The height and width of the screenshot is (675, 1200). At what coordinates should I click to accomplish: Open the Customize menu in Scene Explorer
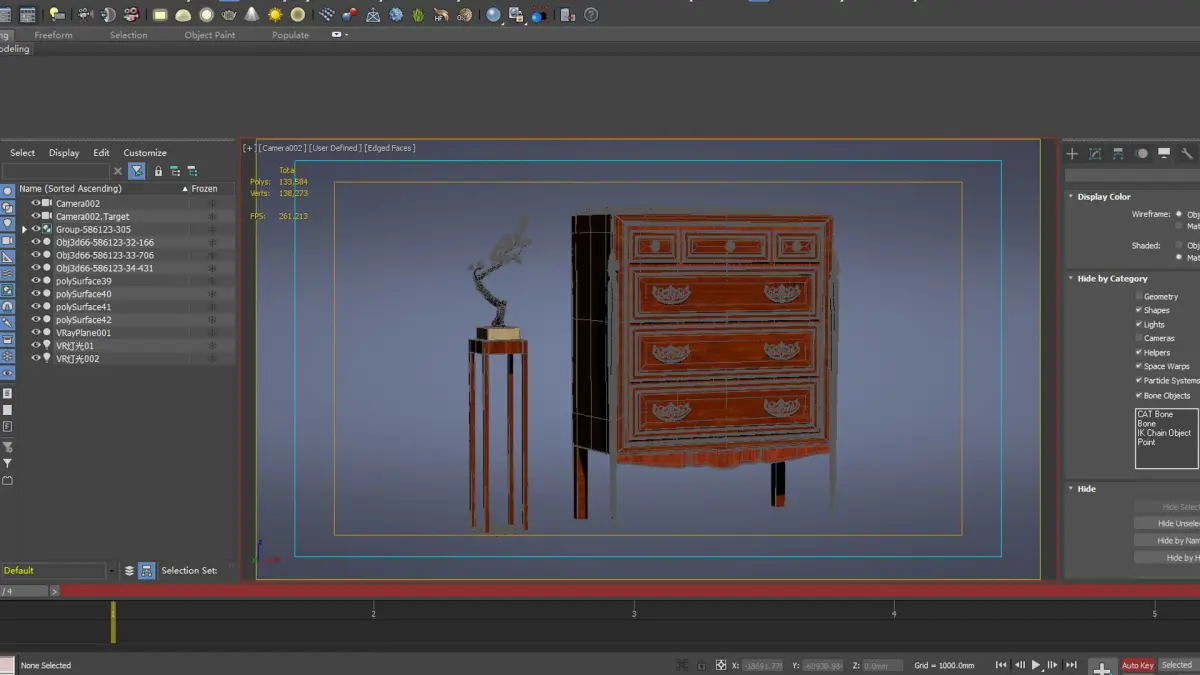tap(145, 153)
